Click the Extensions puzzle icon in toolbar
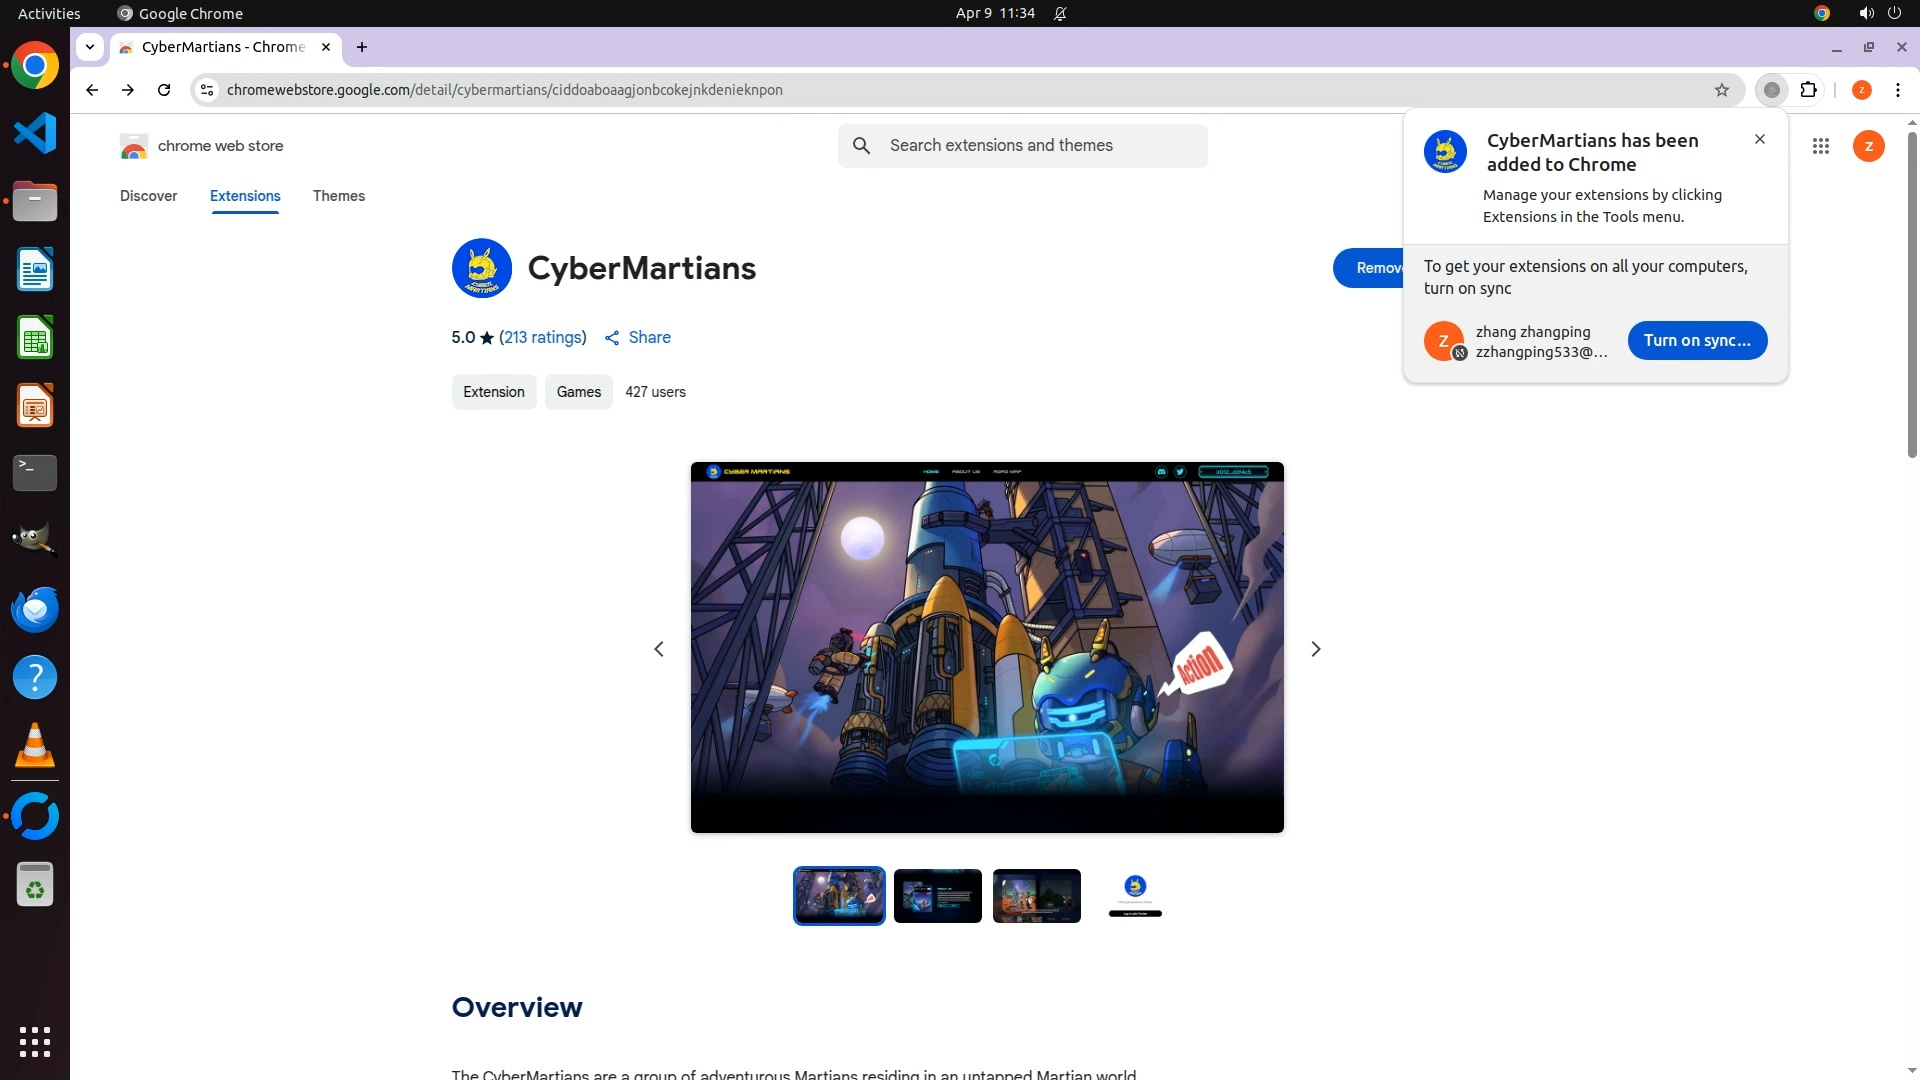Screen dimensions: 1920x1080 (x=1808, y=90)
